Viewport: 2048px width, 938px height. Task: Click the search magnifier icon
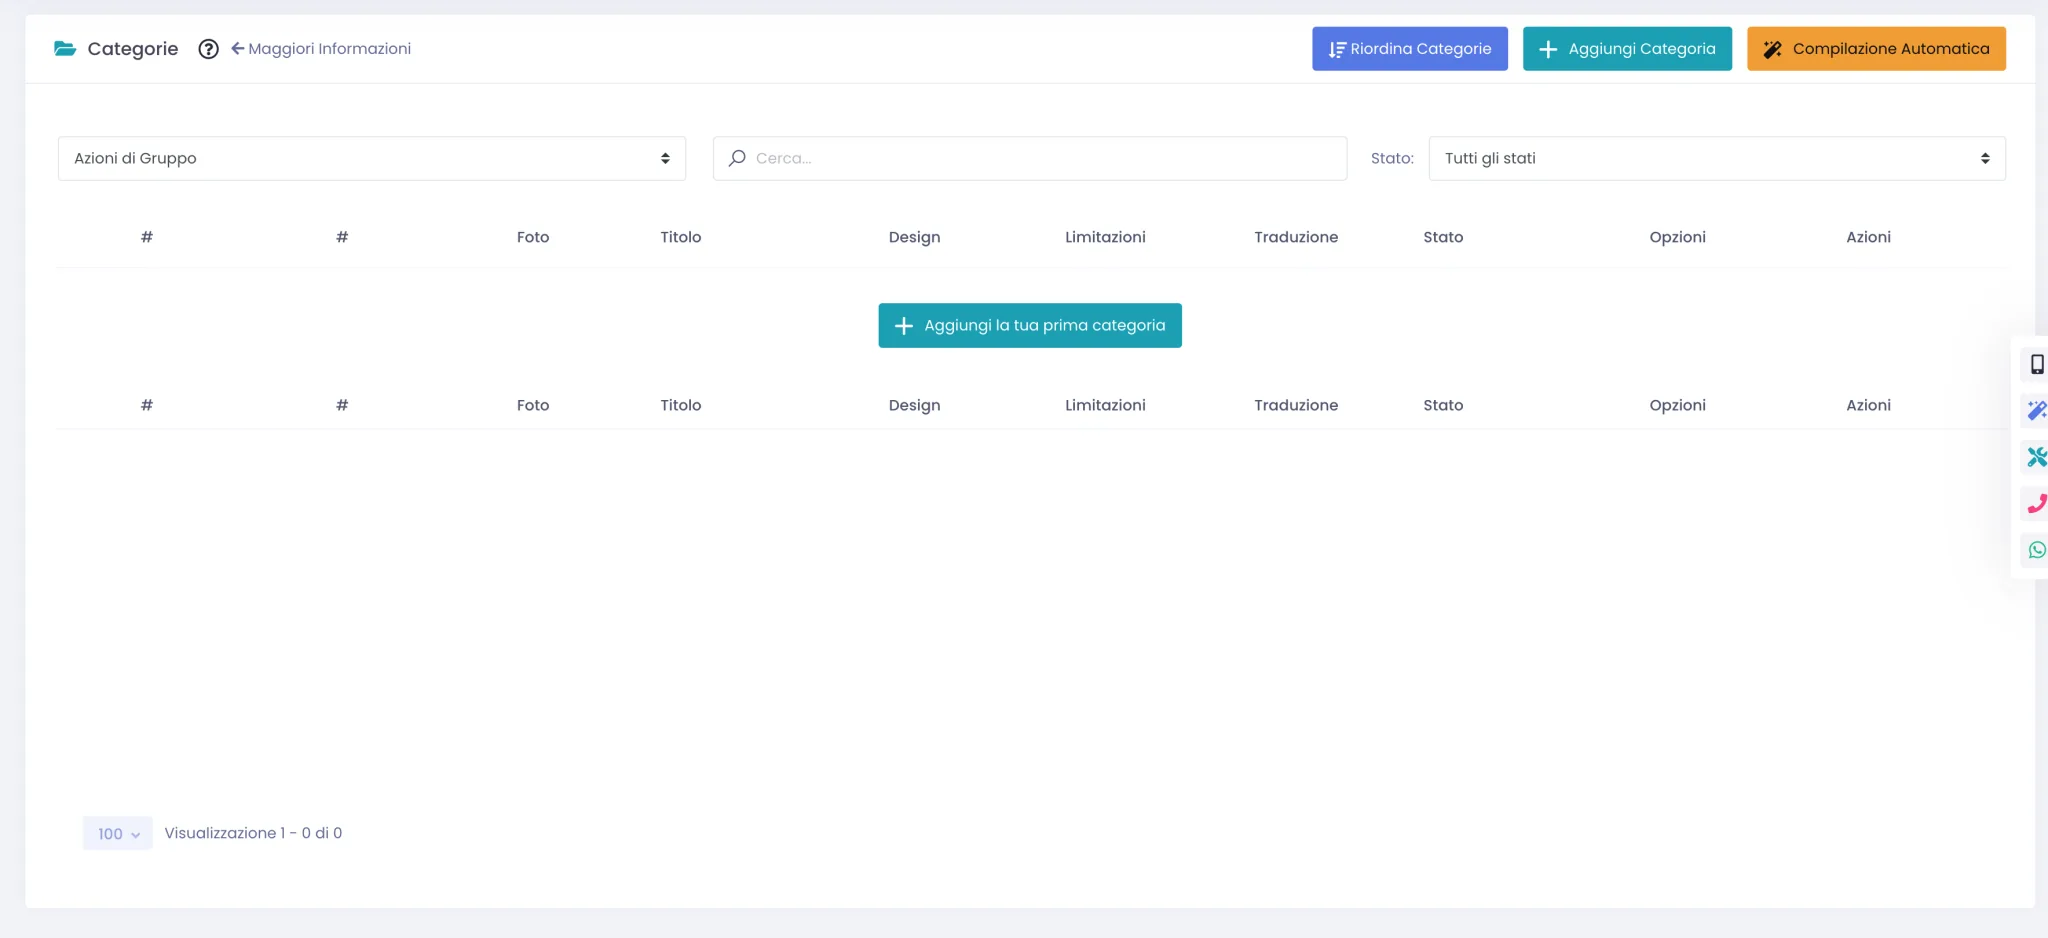pyautogui.click(x=737, y=158)
